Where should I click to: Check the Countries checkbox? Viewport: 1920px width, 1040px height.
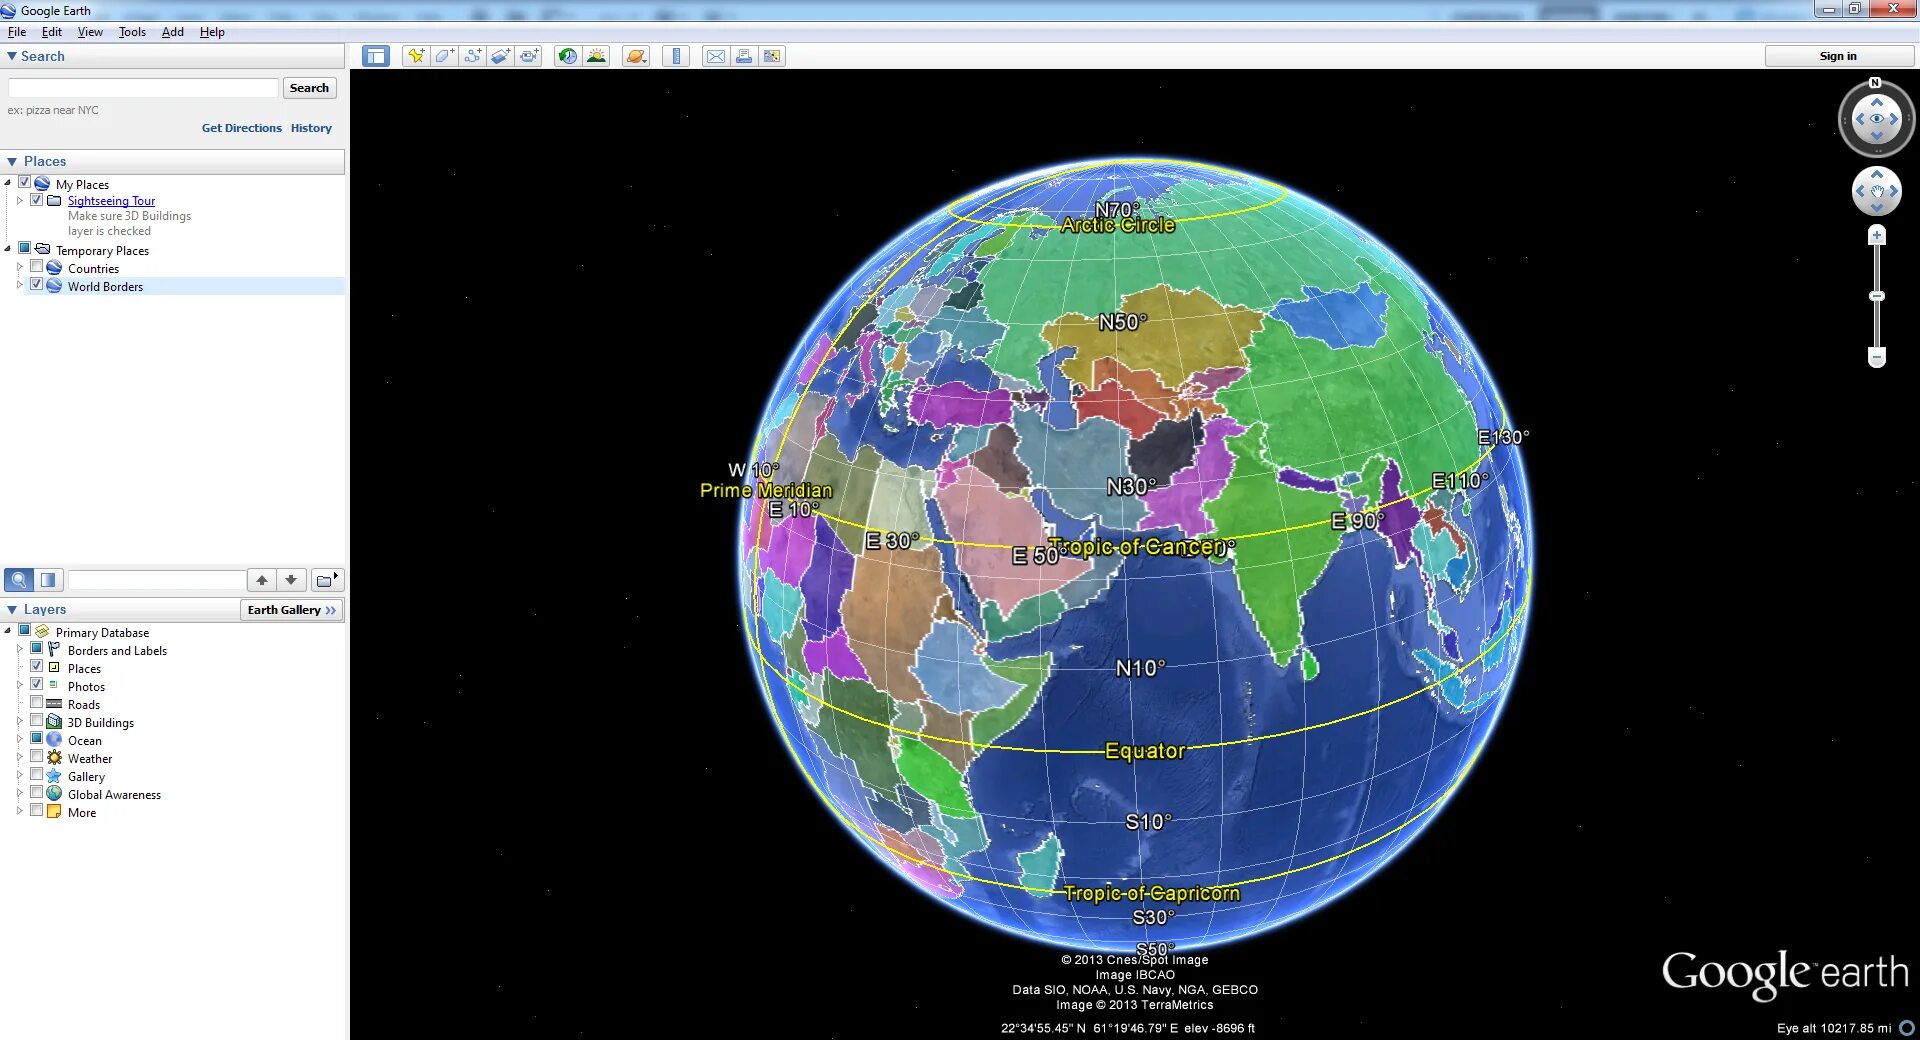pos(37,267)
